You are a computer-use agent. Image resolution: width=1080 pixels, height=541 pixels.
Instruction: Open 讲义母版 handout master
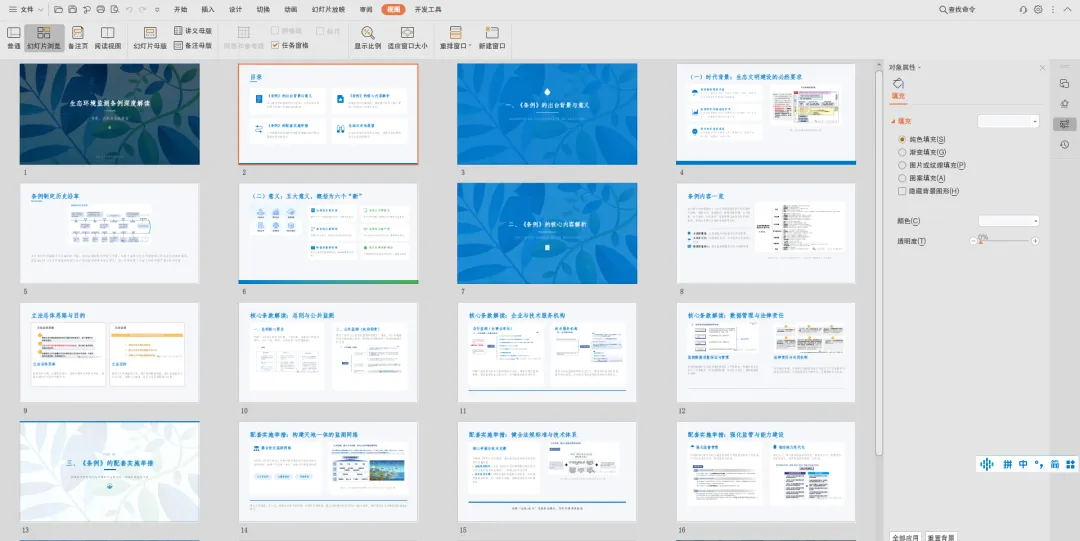click(192, 31)
